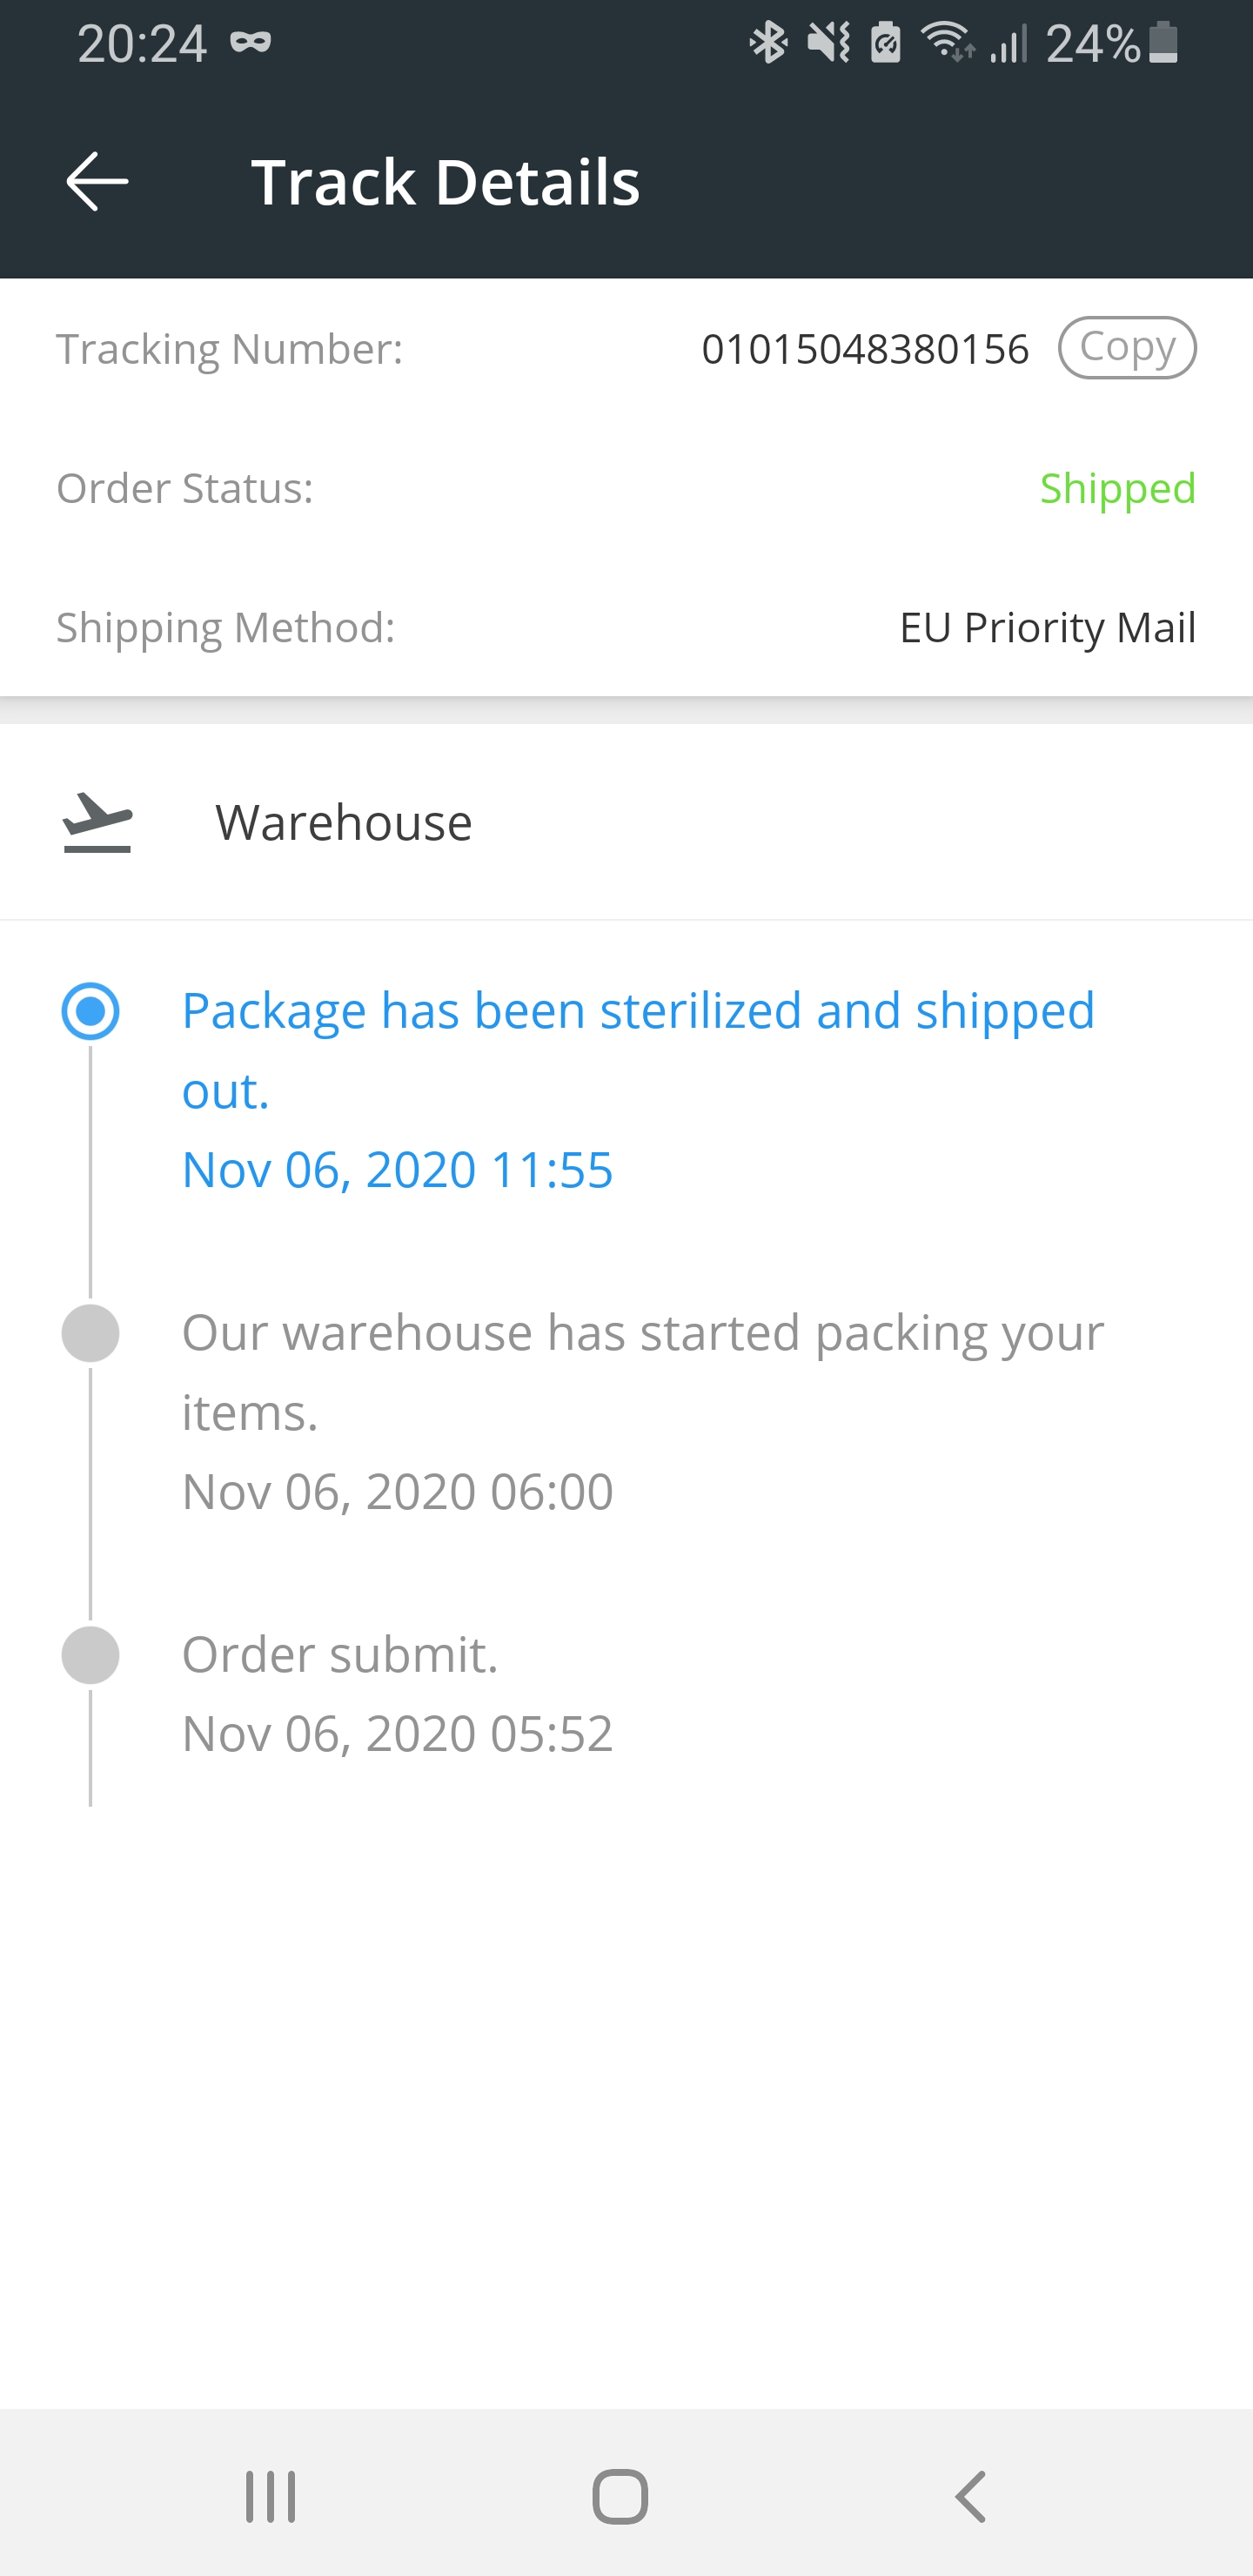Tap the EU Priority Mail shipping method
The image size is (1253, 2576).
pos(1047,627)
